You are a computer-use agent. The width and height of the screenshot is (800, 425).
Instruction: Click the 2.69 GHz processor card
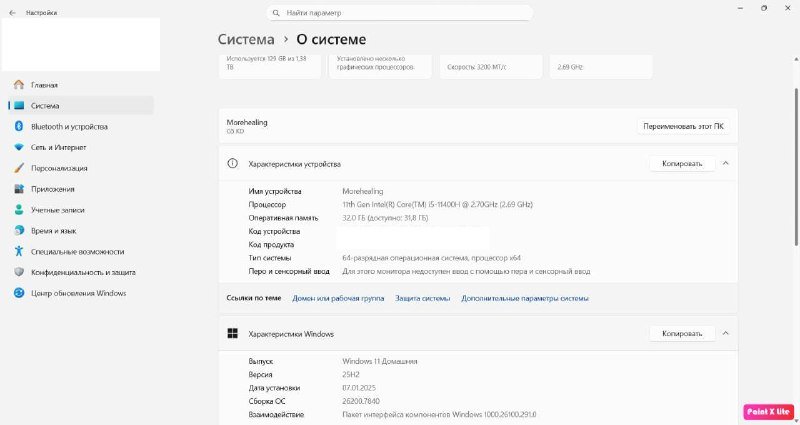click(601, 66)
